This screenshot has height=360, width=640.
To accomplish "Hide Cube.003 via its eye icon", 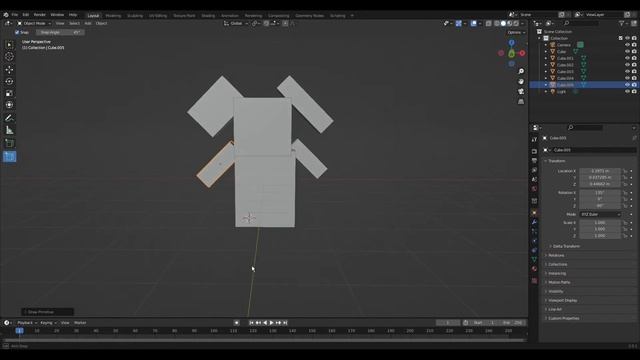I will (627, 71).
